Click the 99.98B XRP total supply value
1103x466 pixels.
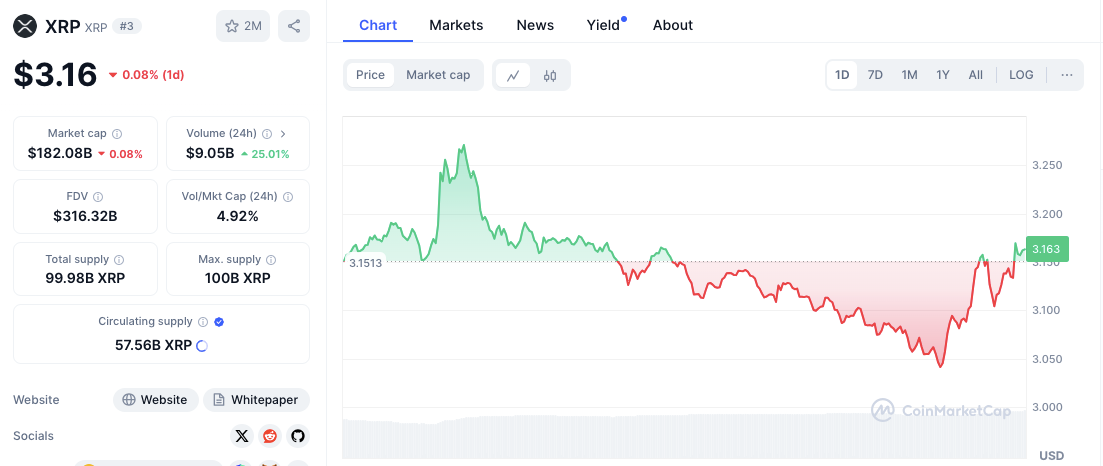(85, 278)
